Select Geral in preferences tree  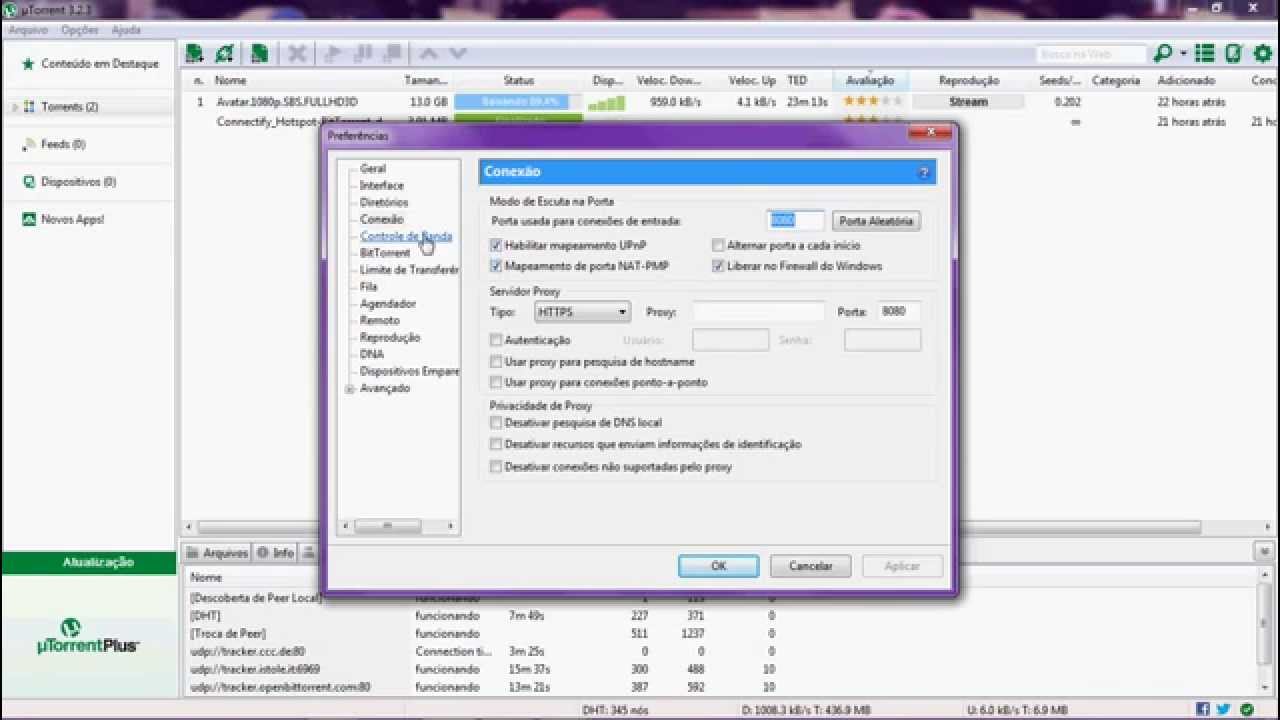pyautogui.click(x=373, y=169)
